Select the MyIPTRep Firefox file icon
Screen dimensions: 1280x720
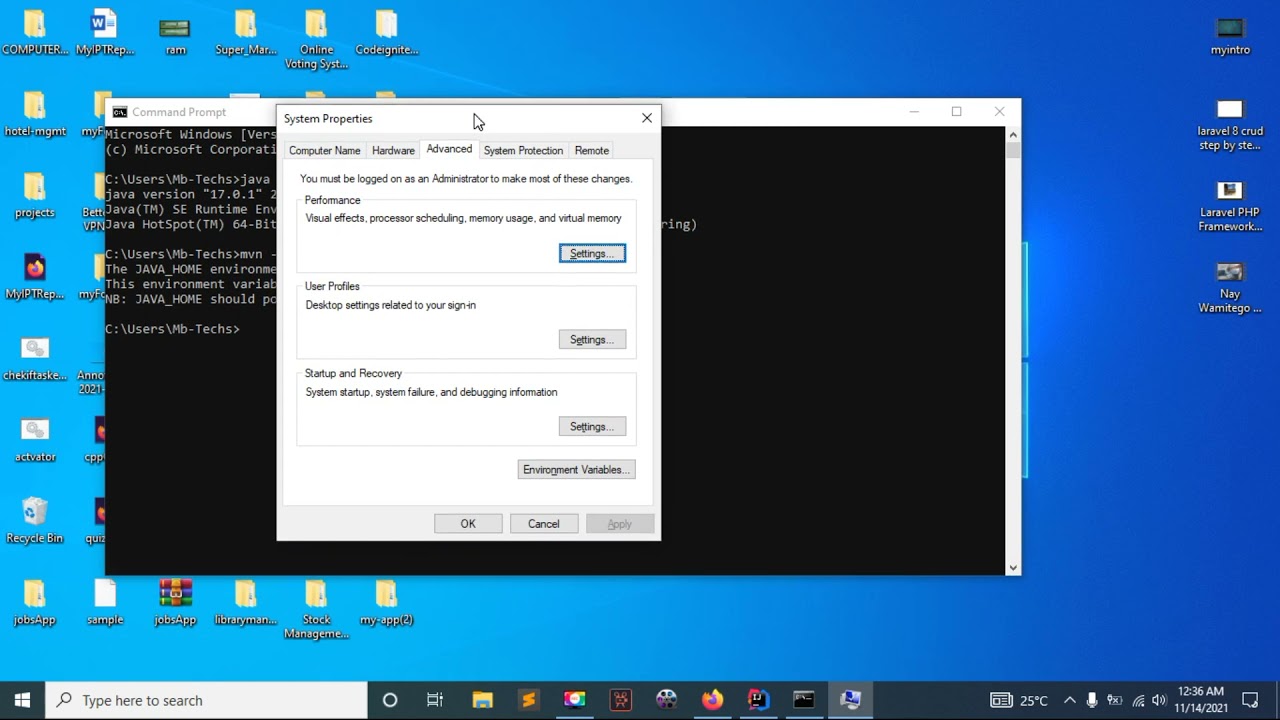pyautogui.click(x=35, y=277)
